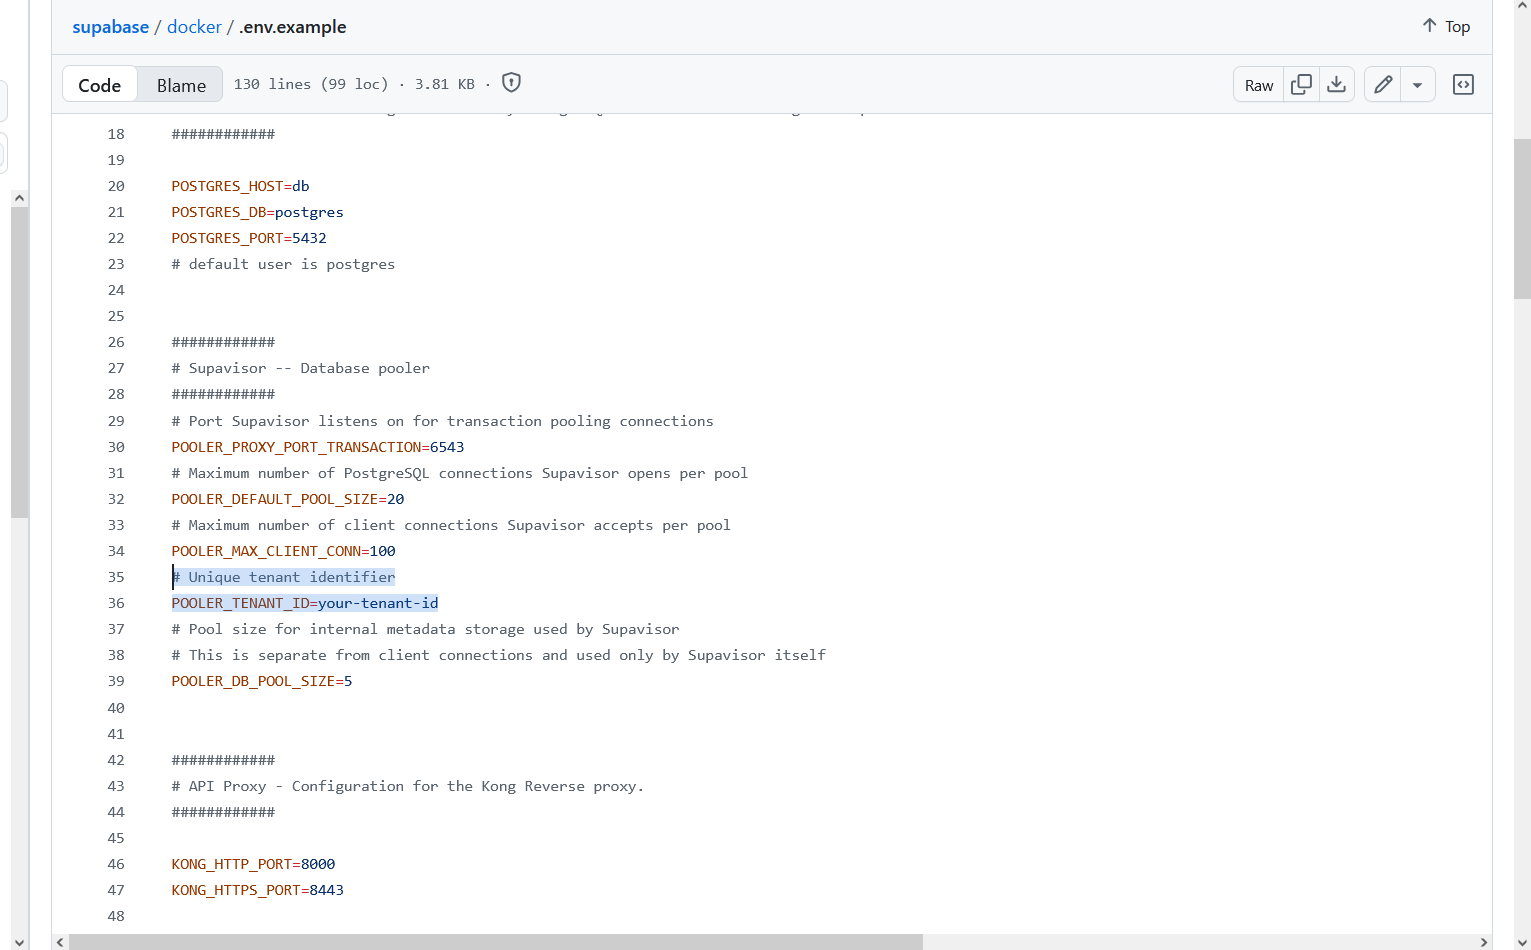Copy raw file contents icon
The image size is (1531, 950).
click(x=1301, y=85)
